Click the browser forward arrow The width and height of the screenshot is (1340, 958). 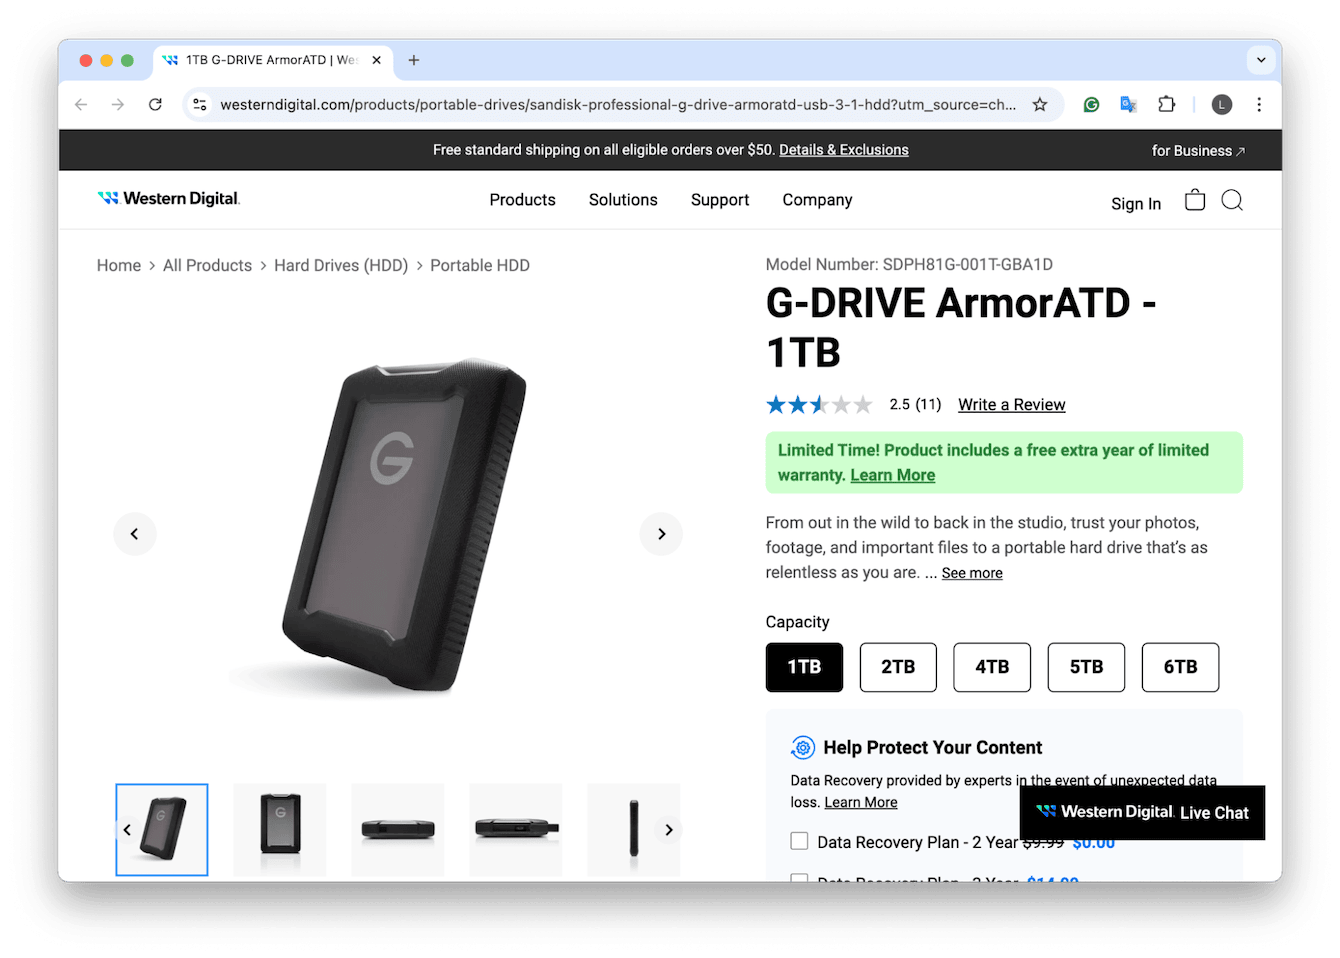point(118,104)
